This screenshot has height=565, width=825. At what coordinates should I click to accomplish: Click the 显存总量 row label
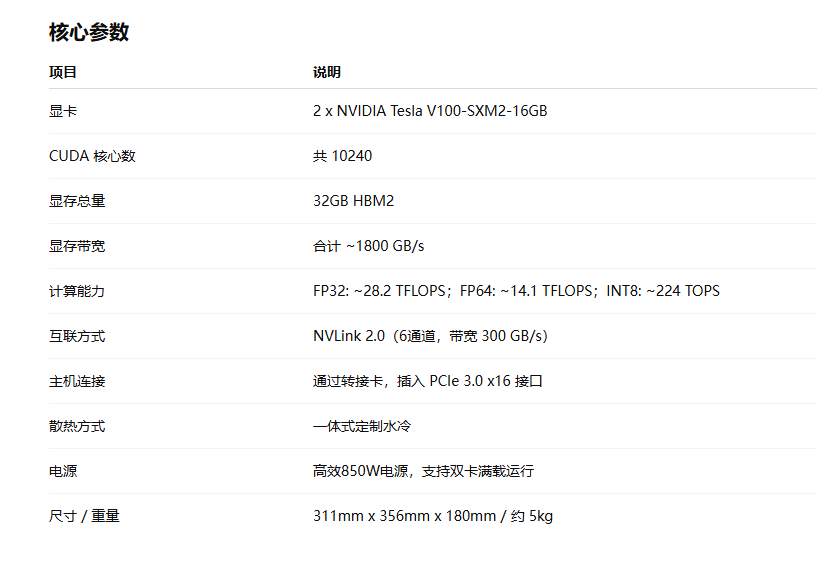tap(77, 201)
